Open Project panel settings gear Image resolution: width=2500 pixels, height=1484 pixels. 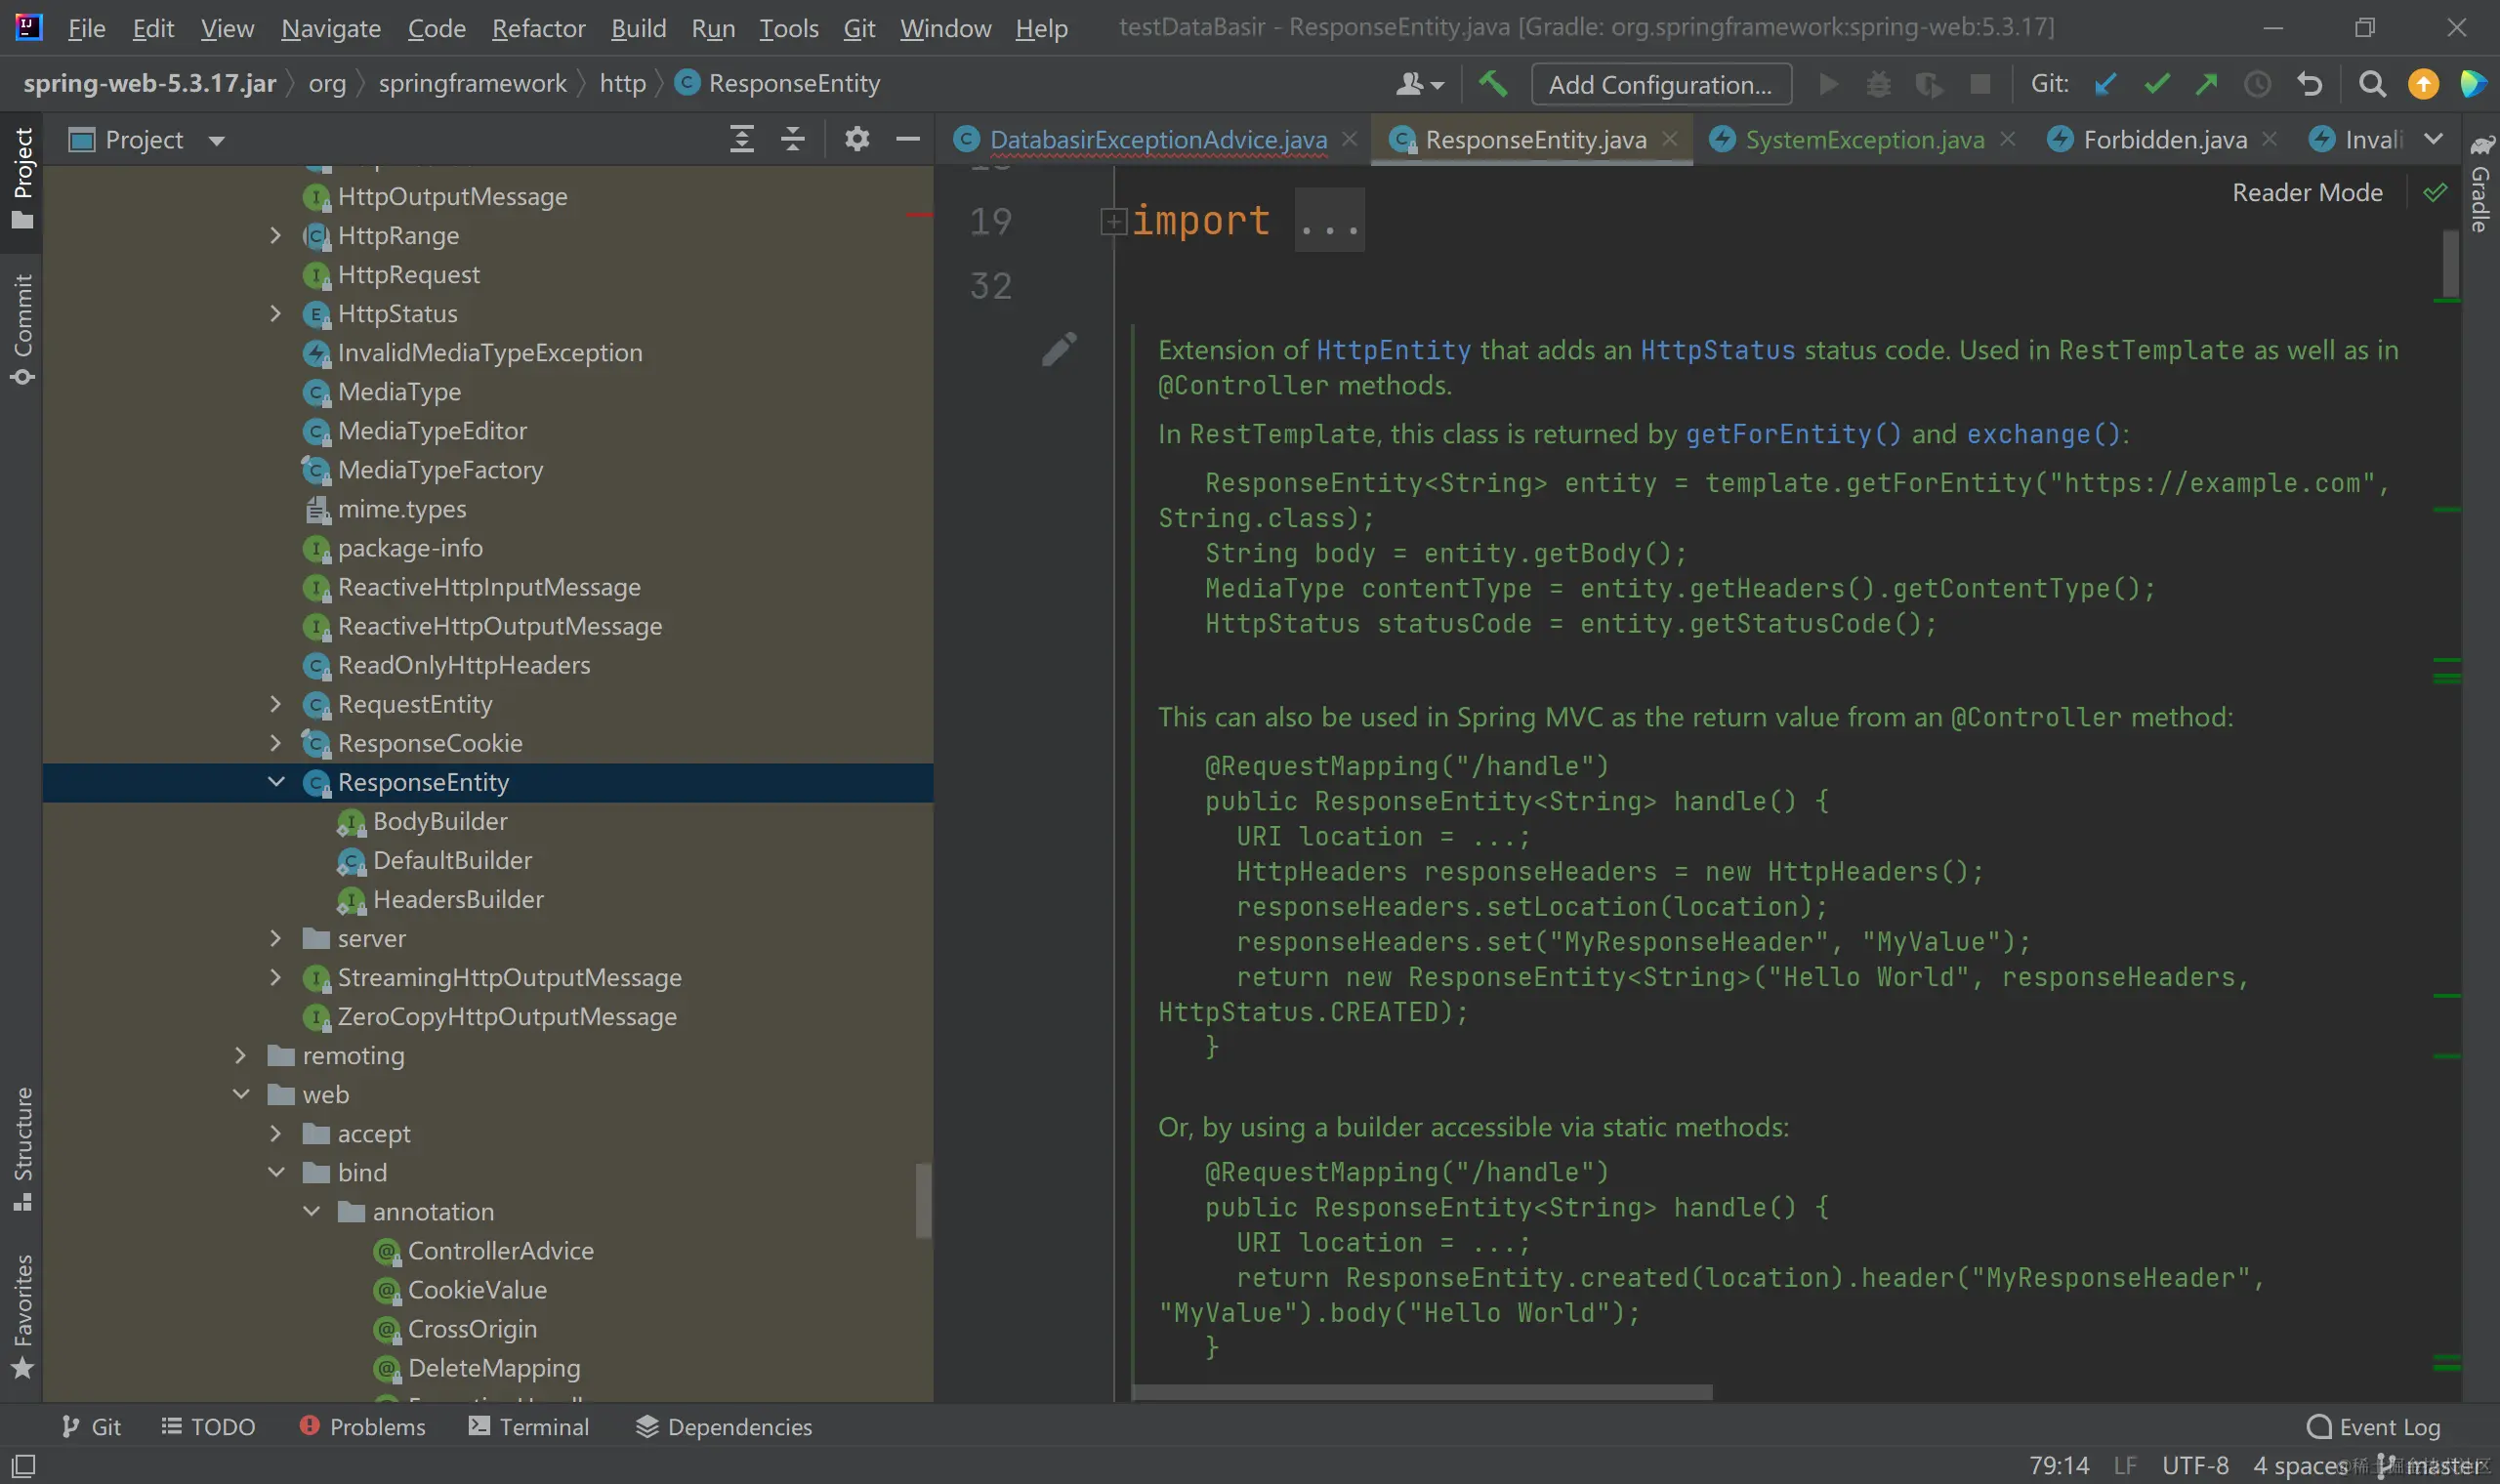point(856,139)
